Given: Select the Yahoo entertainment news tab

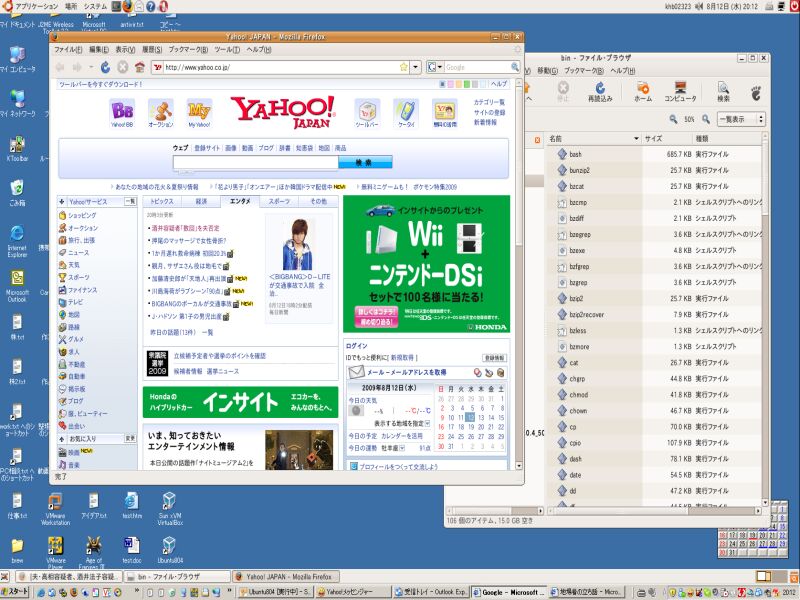Looking at the screenshot, I should (240, 202).
